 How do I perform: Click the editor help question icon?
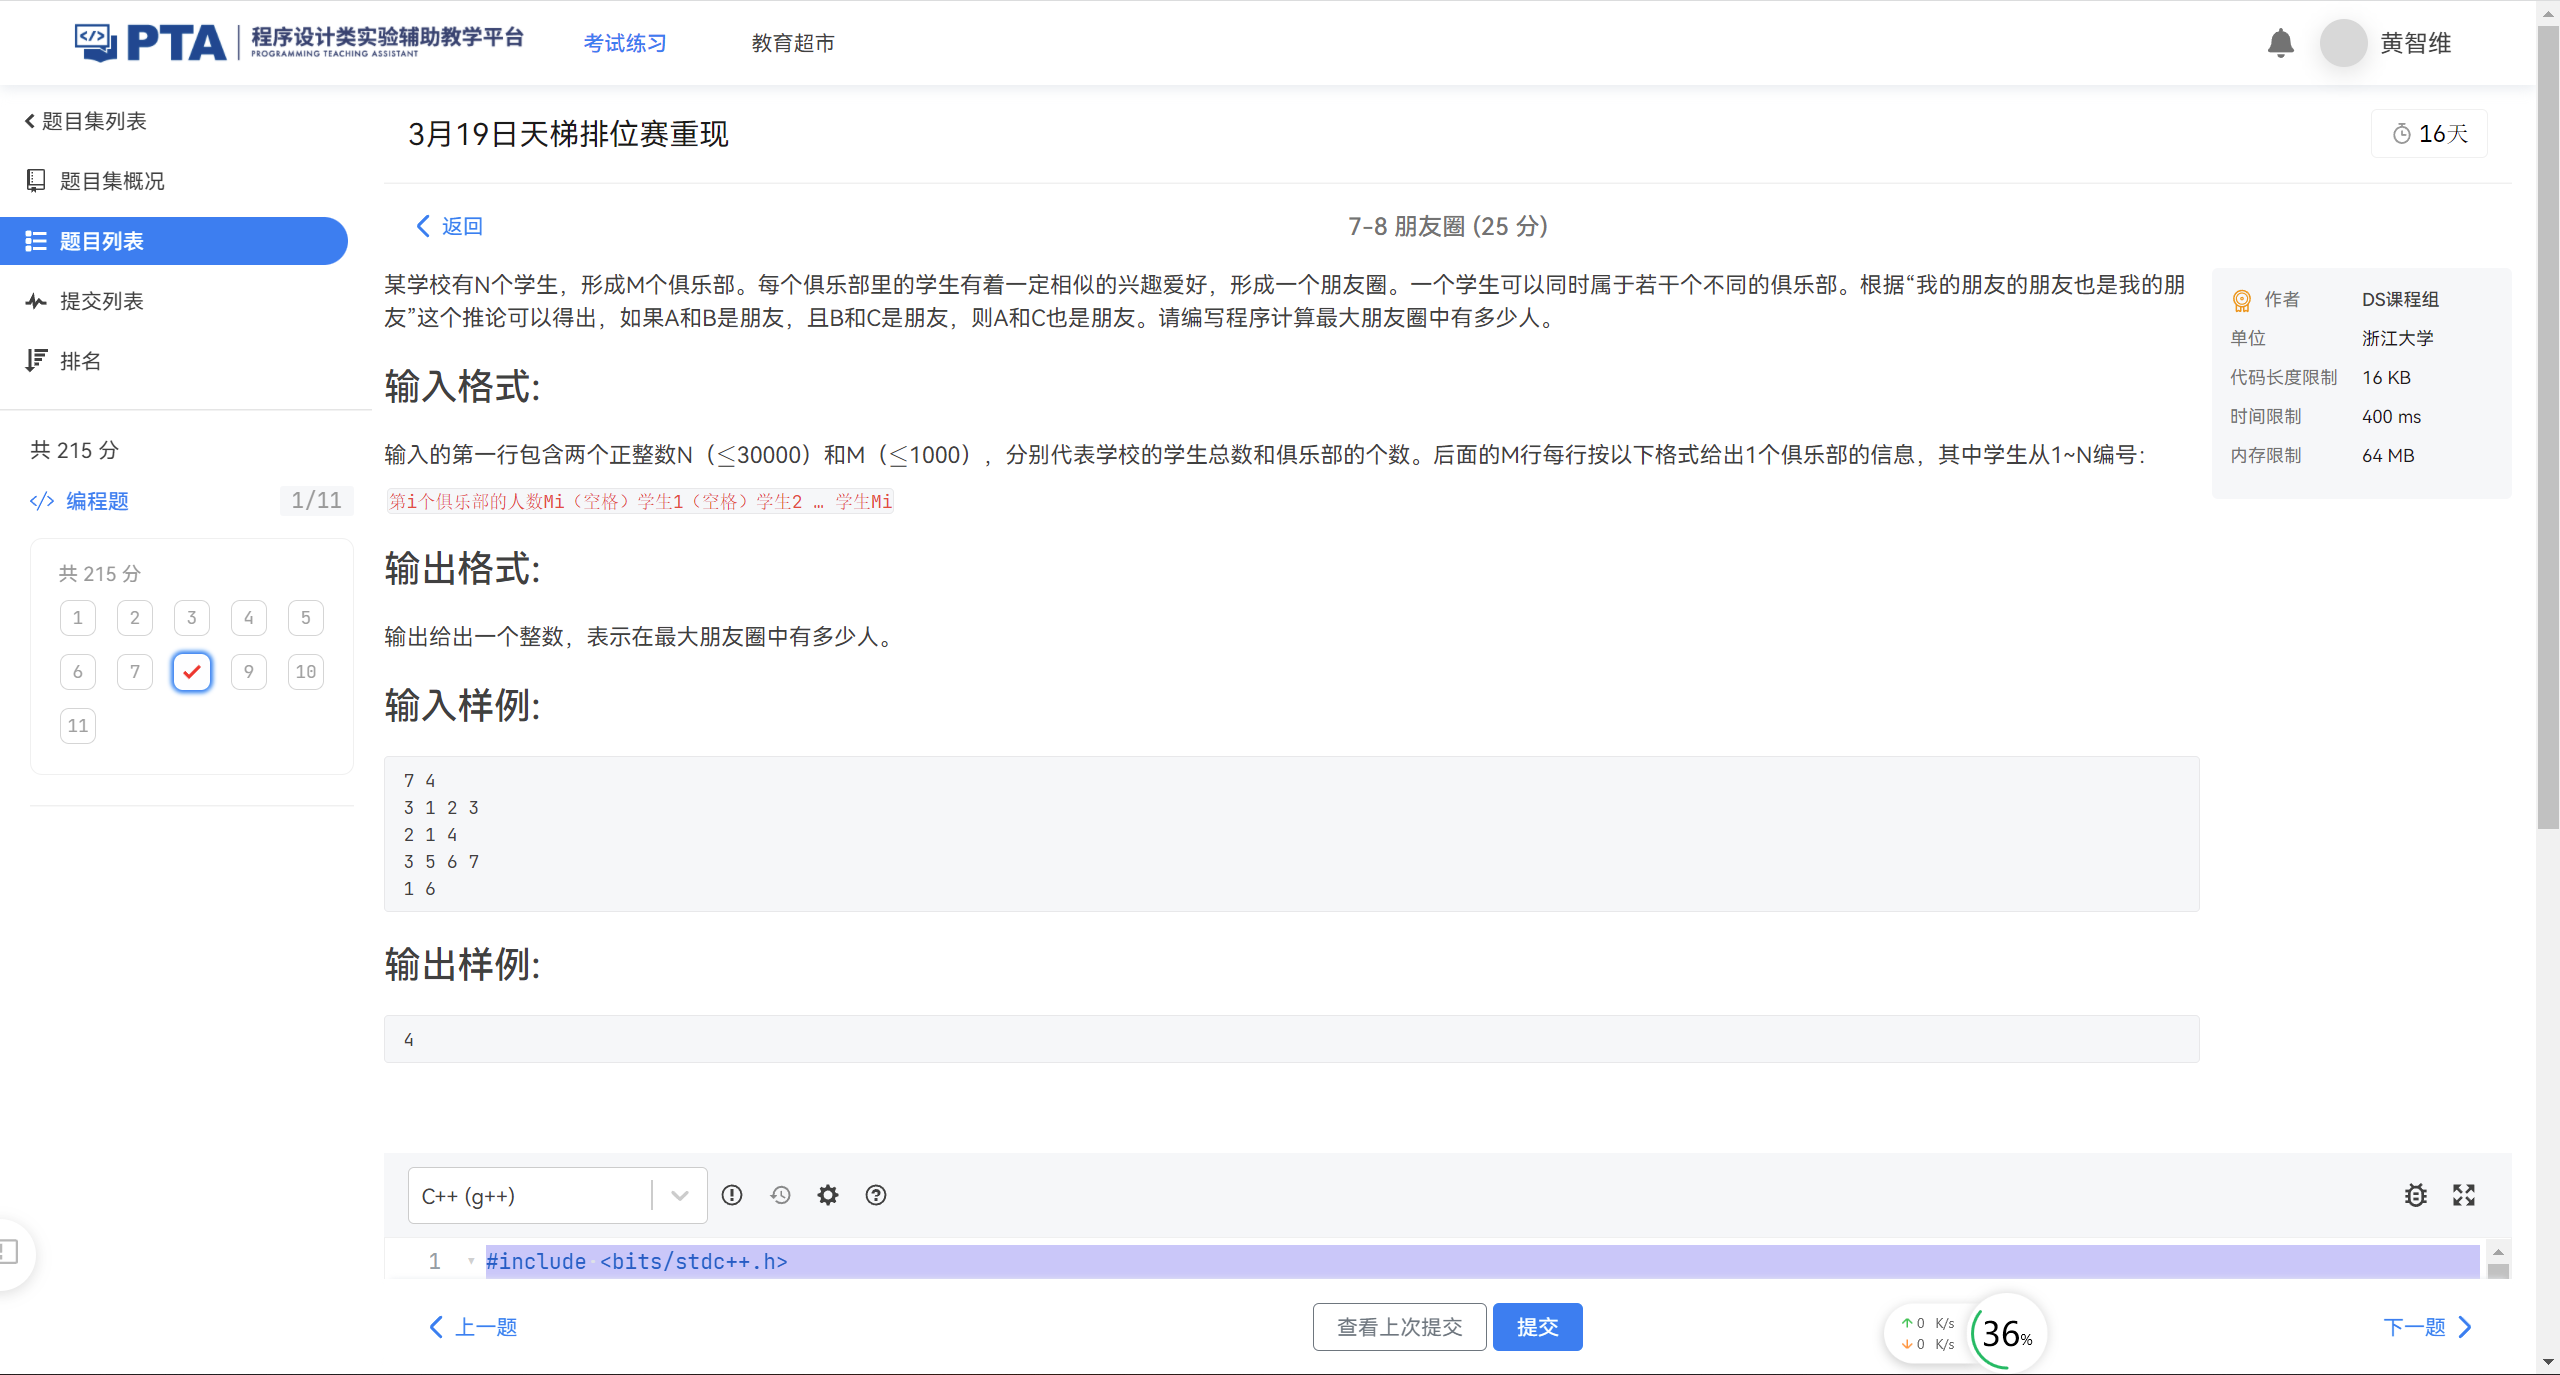(876, 1195)
